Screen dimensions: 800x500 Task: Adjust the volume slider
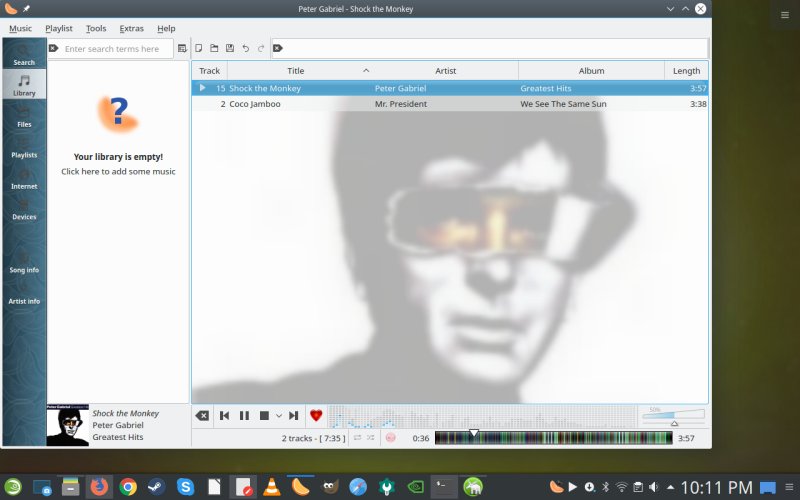pyautogui.click(x=673, y=416)
